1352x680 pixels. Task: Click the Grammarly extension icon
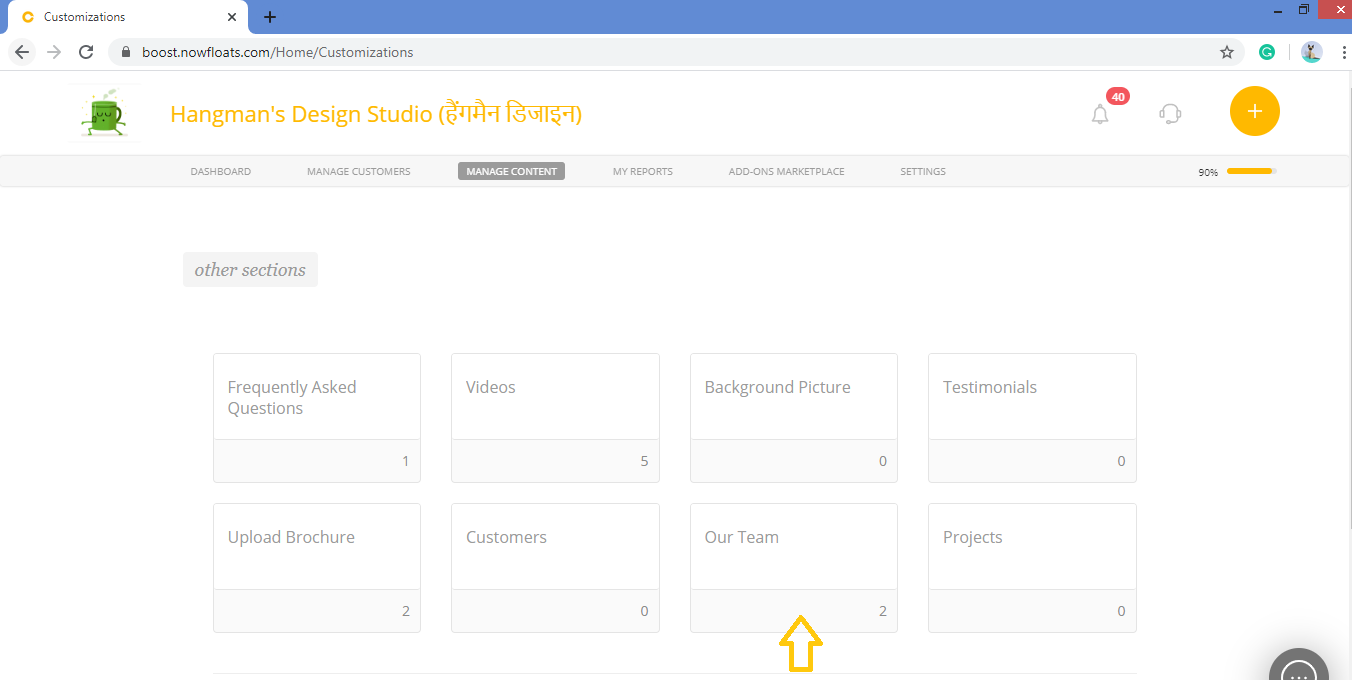pos(1267,52)
